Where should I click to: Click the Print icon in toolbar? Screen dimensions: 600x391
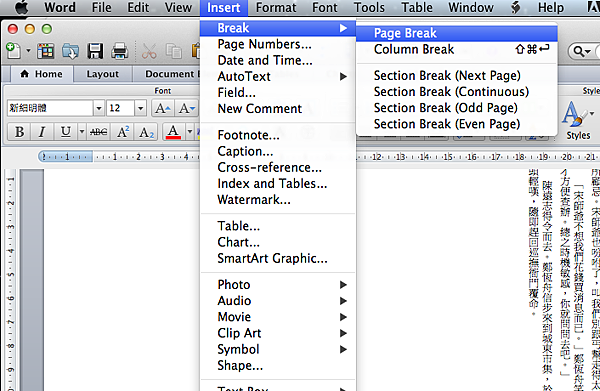119,51
